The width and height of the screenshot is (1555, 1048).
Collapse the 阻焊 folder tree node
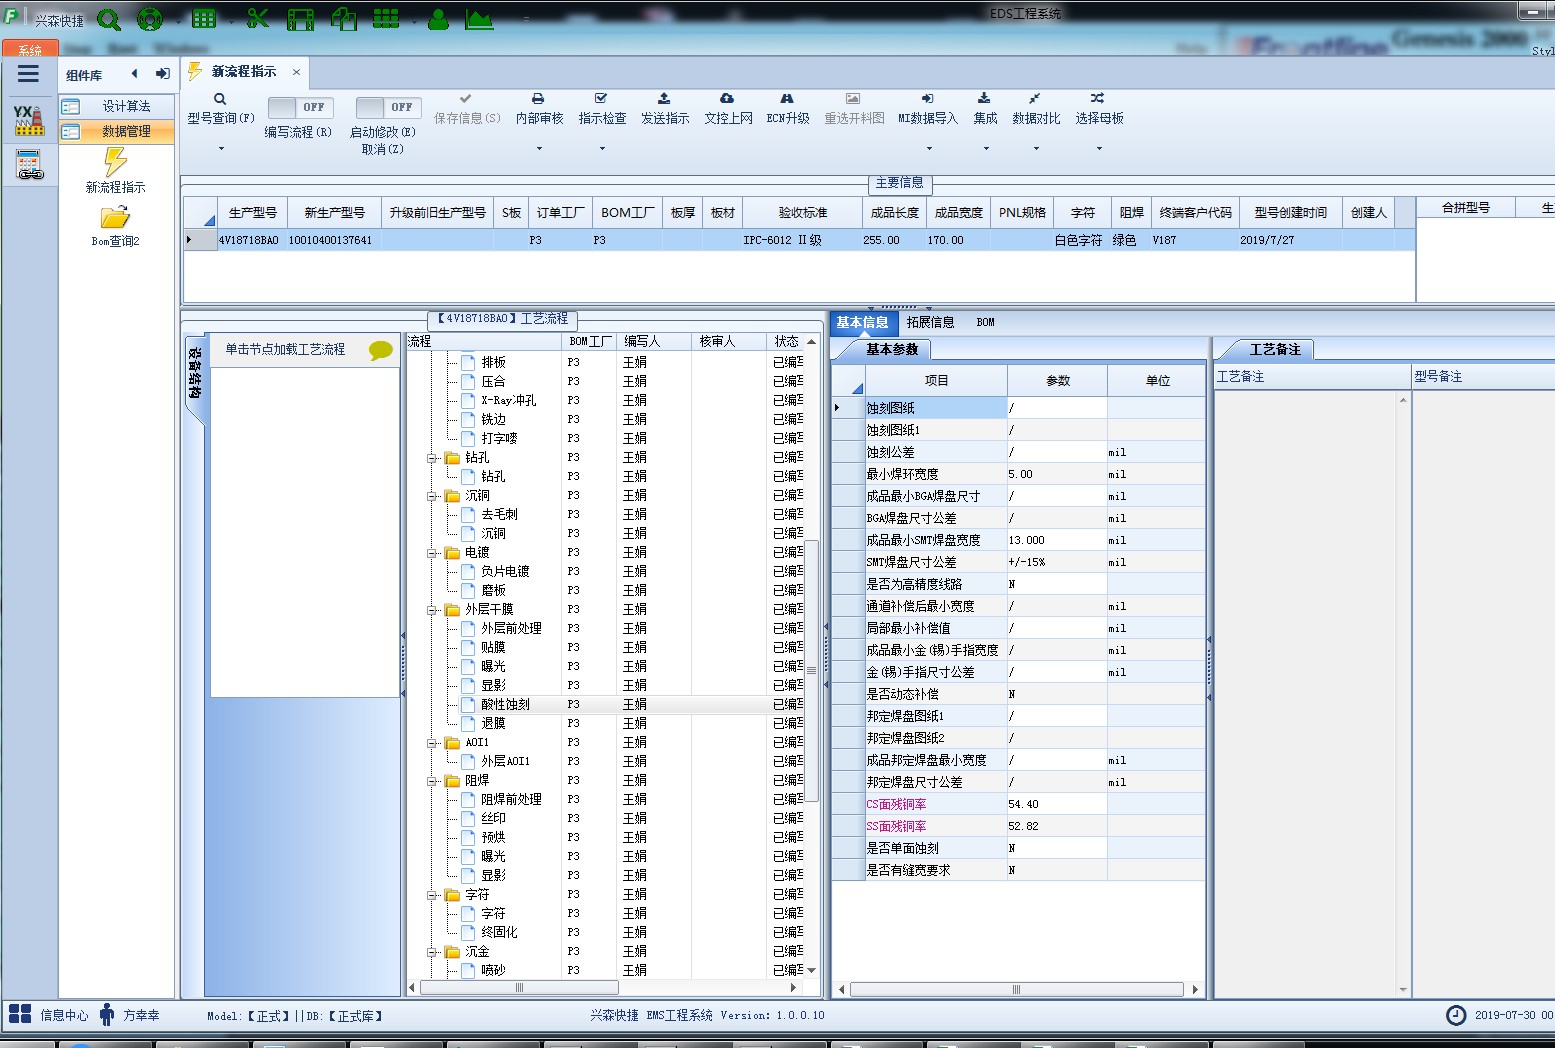433,781
